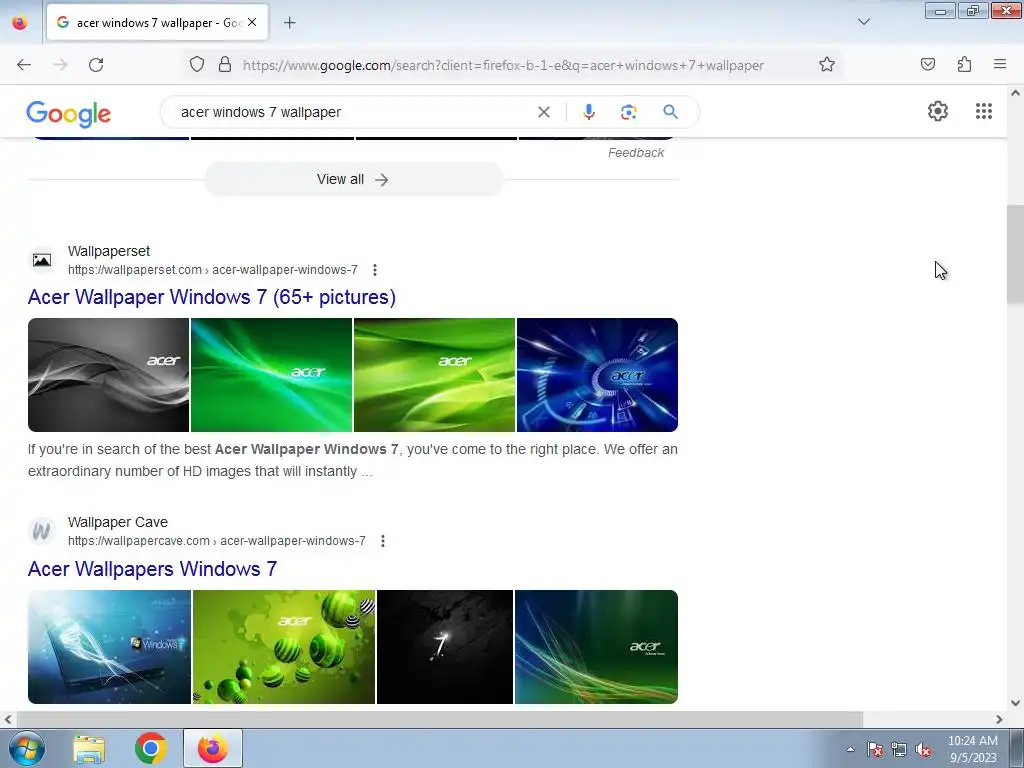Viewport: 1024px width, 768px height.
Task: Open the Wallpaper Cave result options menu
Action: coord(383,541)
